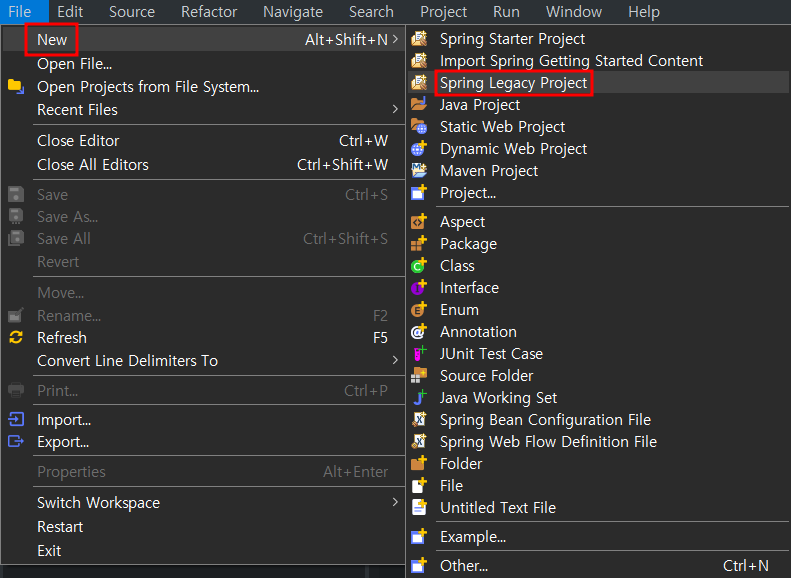The width and height of the screenshot is (791, 578).
Task: Choose Export... menu entry text
Action: (x=63, y=442)
